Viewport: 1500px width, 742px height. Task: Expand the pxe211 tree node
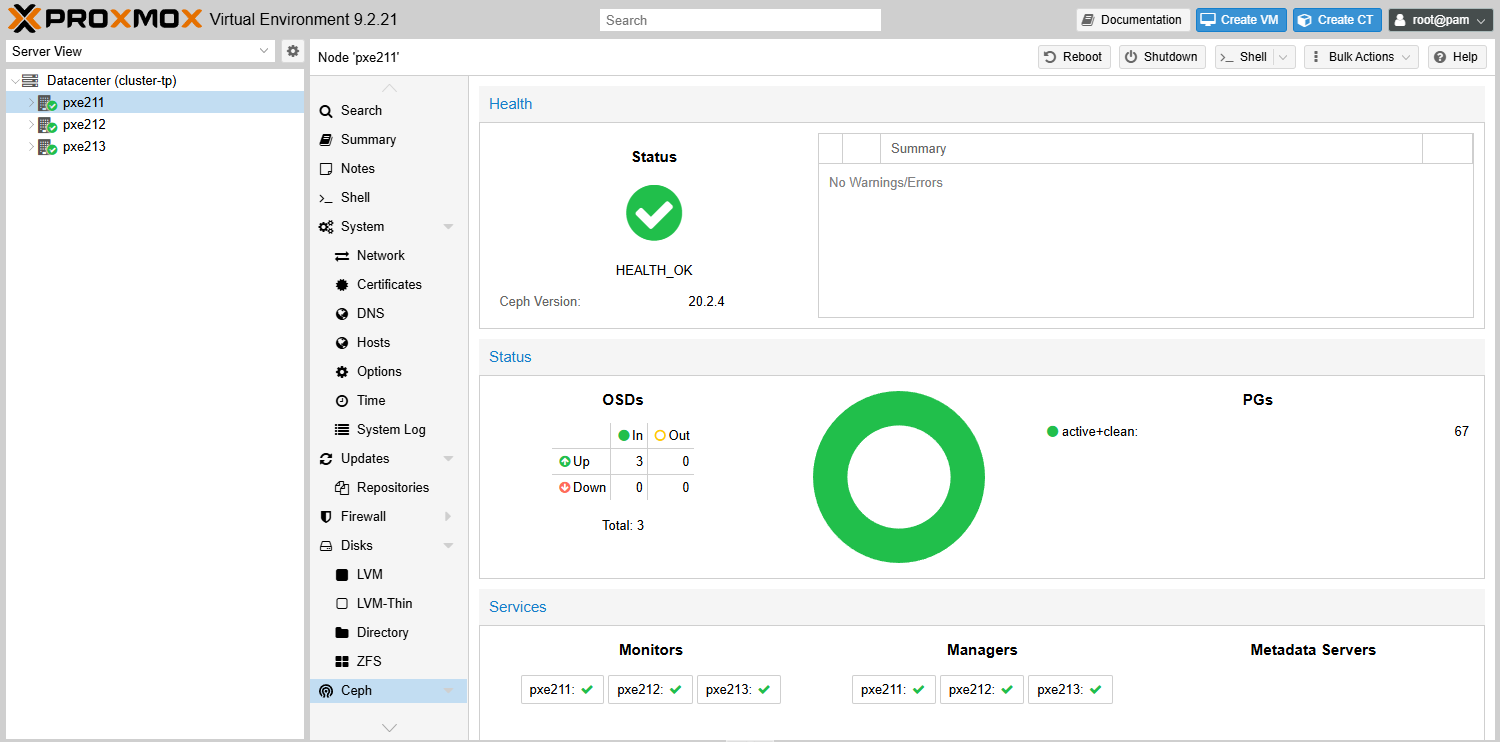31,103
